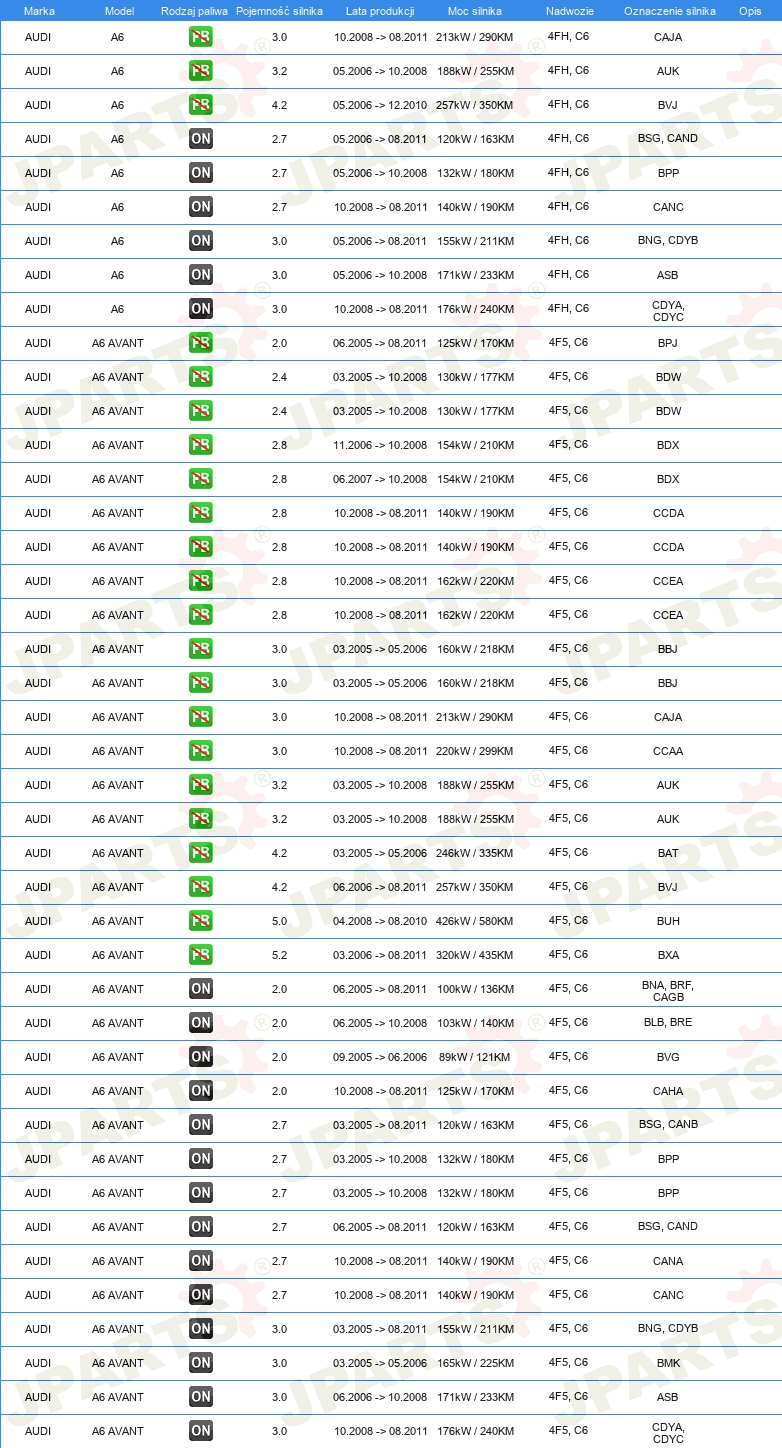
Task: Click the Rodzaj paliwa column header
Action: coord(194,11)
